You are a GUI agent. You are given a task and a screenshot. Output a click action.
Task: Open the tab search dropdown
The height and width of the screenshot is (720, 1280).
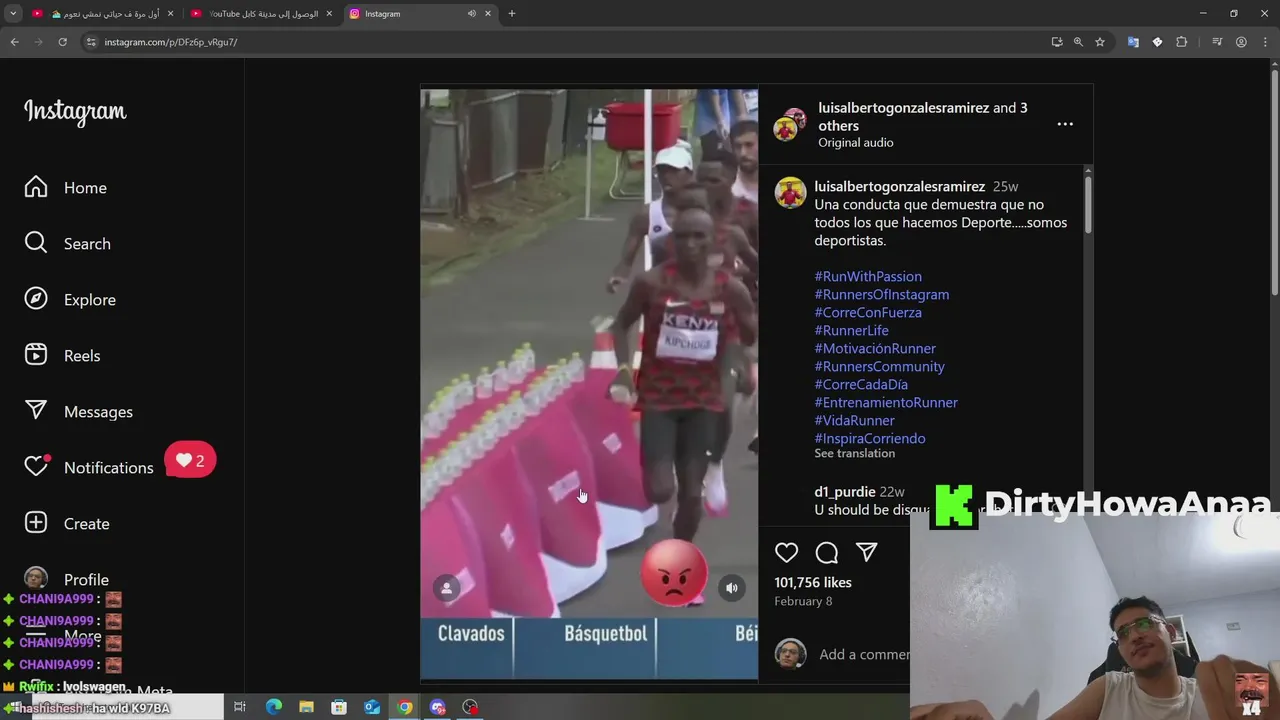click(x=13, y=14)
